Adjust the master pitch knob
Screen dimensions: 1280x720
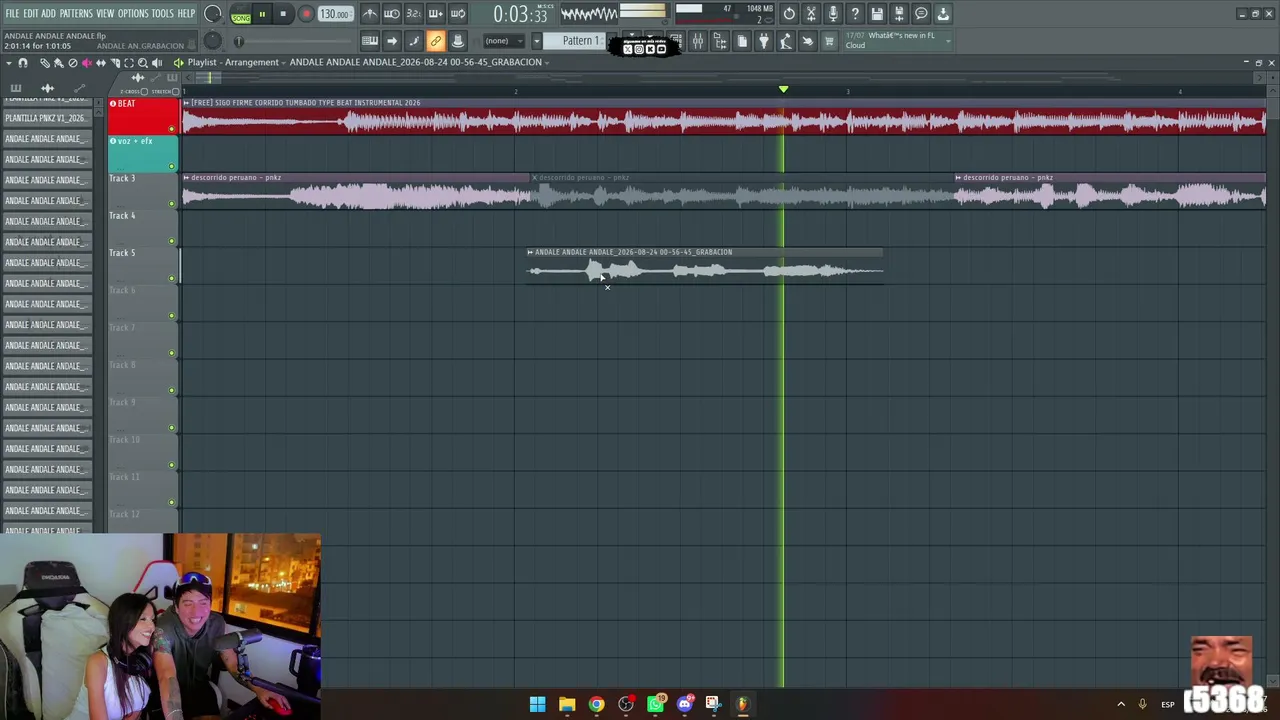212,41
